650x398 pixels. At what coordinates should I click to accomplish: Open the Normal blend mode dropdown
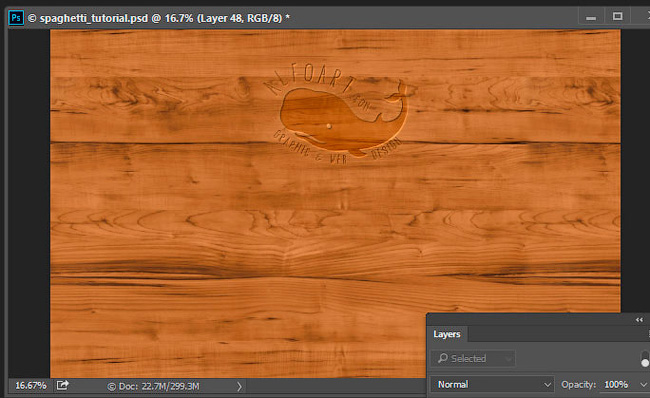(x=492, y=385)
